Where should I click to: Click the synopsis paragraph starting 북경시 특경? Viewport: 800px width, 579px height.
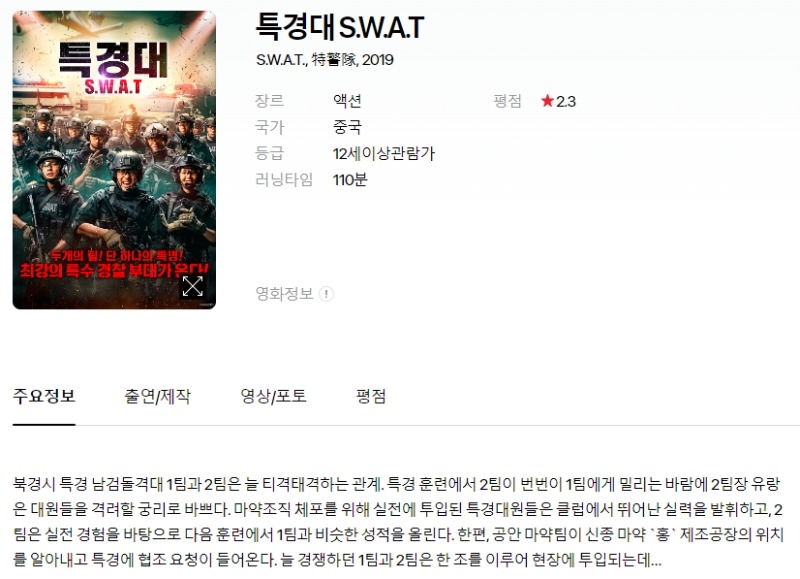click(398, 522)
